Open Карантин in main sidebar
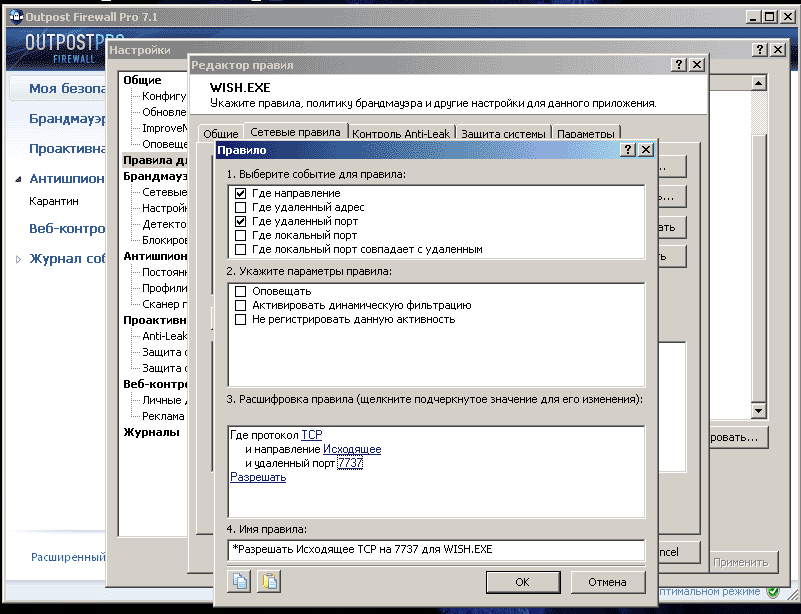 [x=54, y=201]
